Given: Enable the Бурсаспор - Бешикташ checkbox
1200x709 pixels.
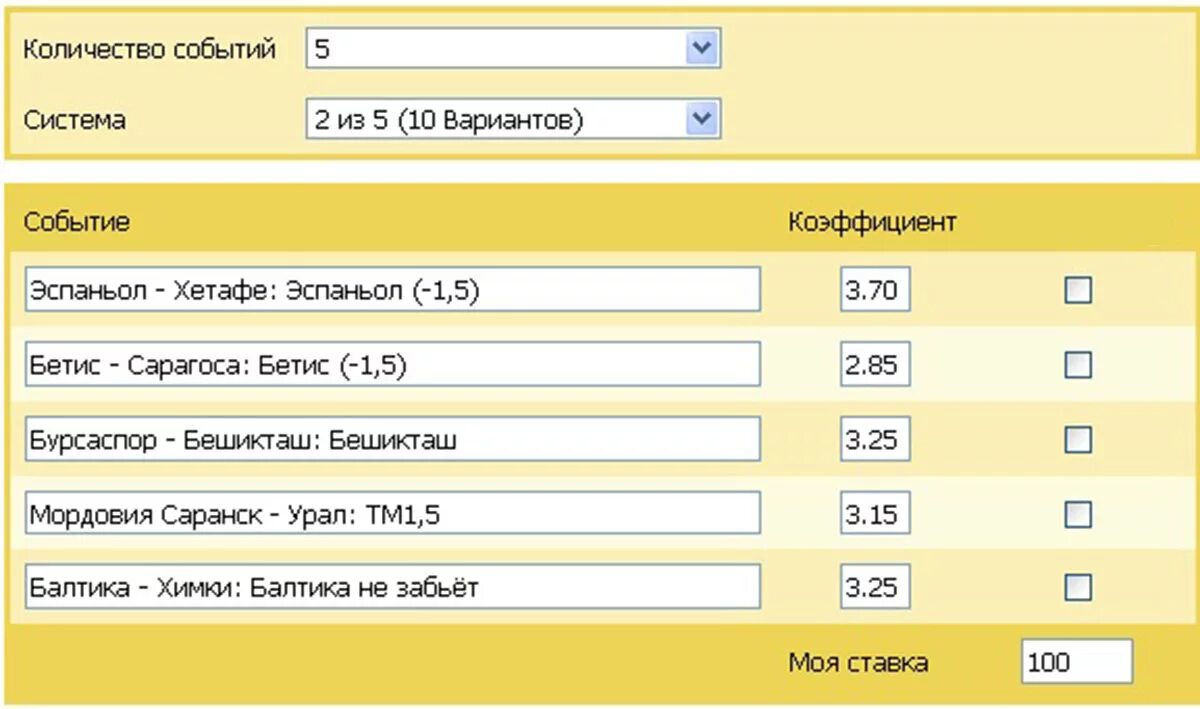Looking at the screenshot, I should [1078, 439].
